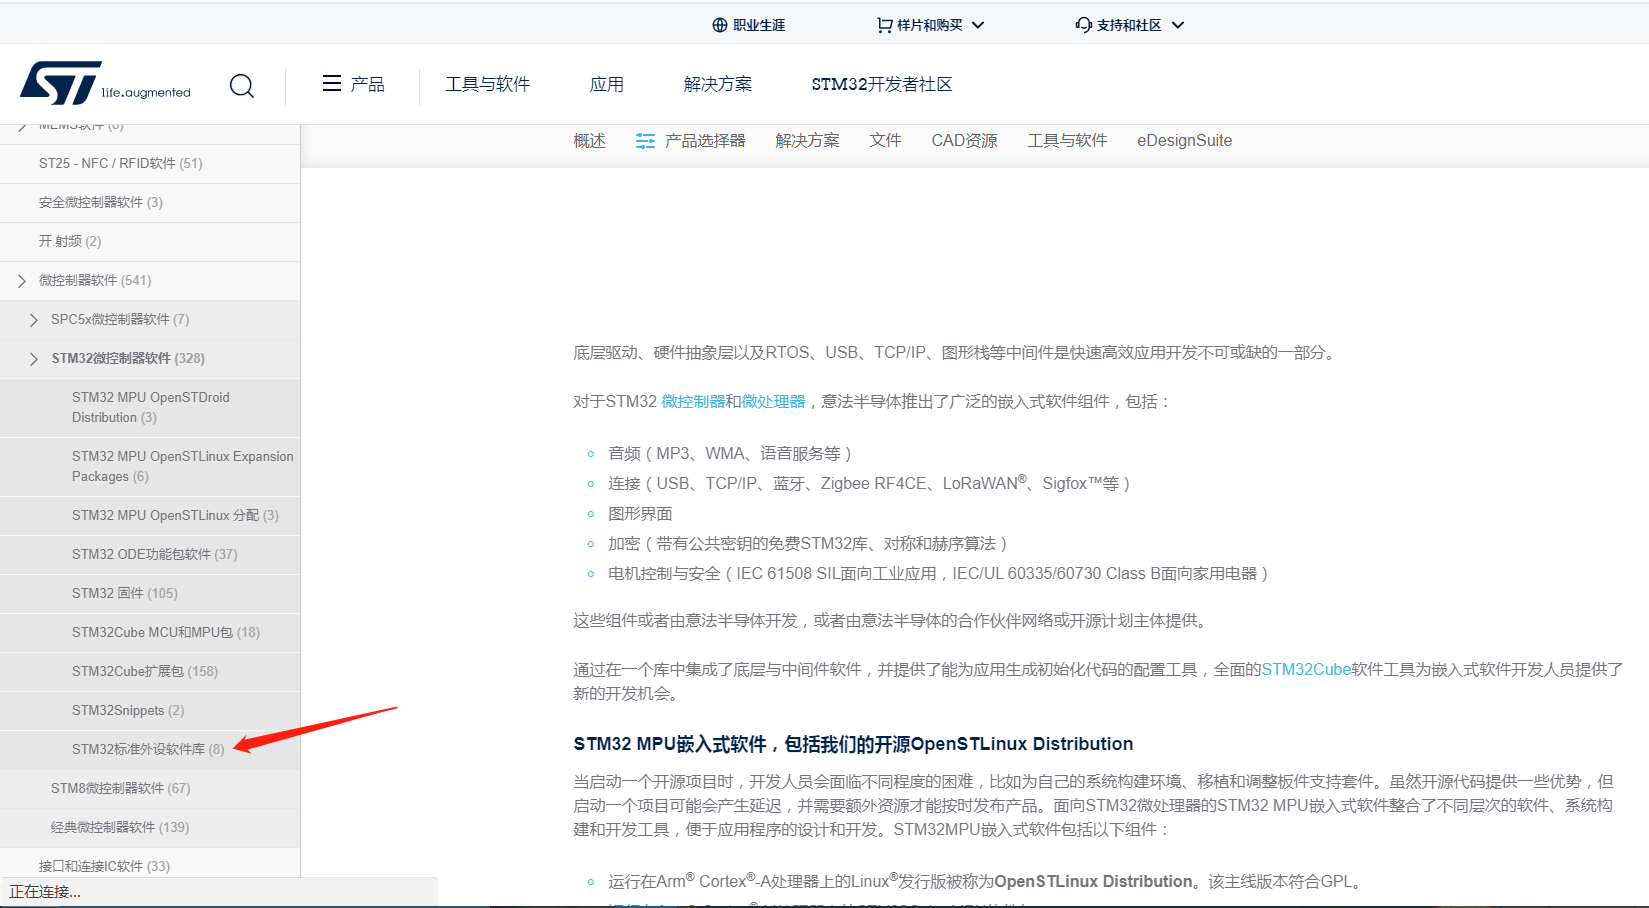
Task: Expand the 微控制器软件 (541) chevron
Action: [22, 281]
